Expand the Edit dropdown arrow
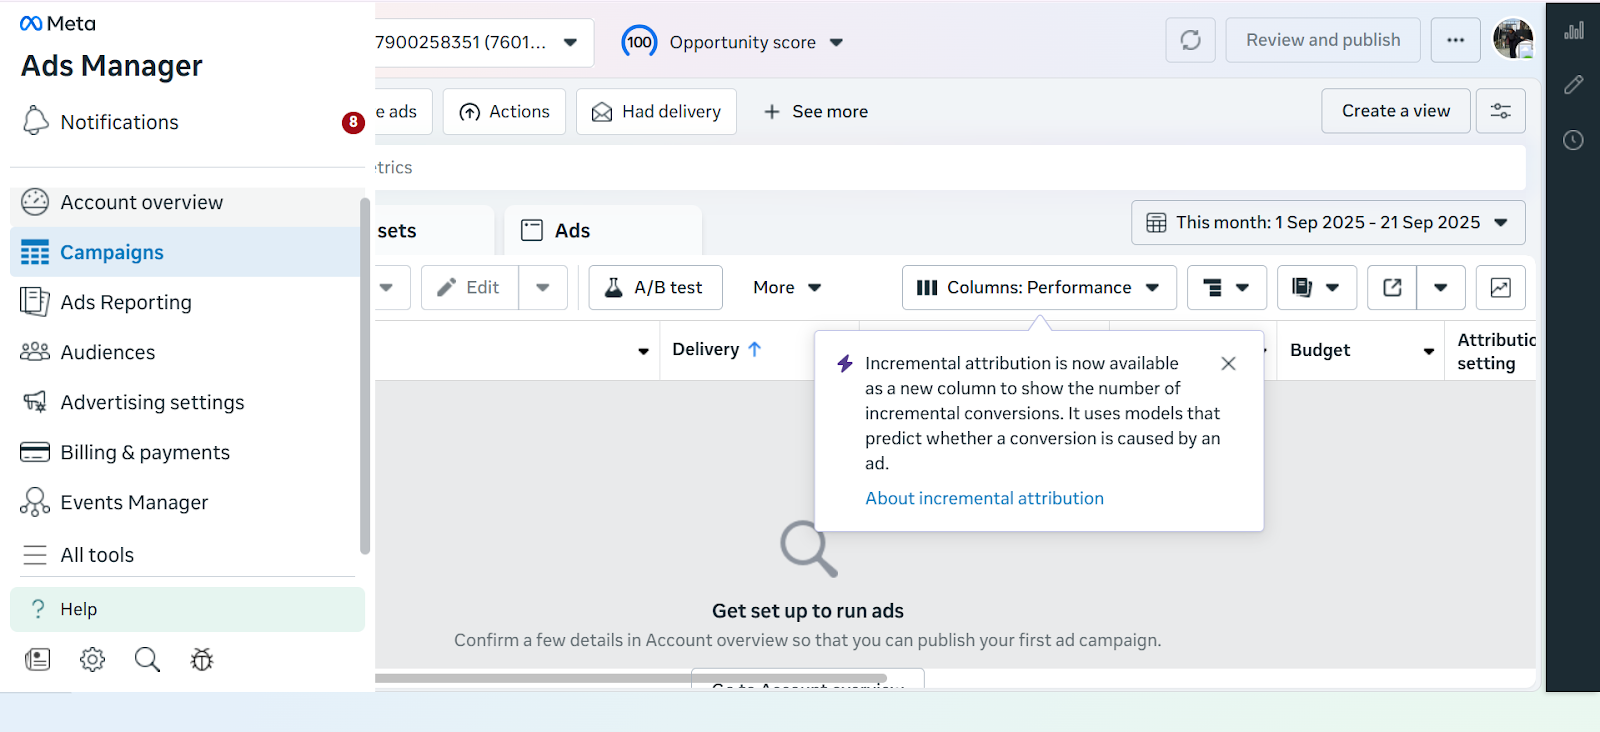 coord(543,287)
